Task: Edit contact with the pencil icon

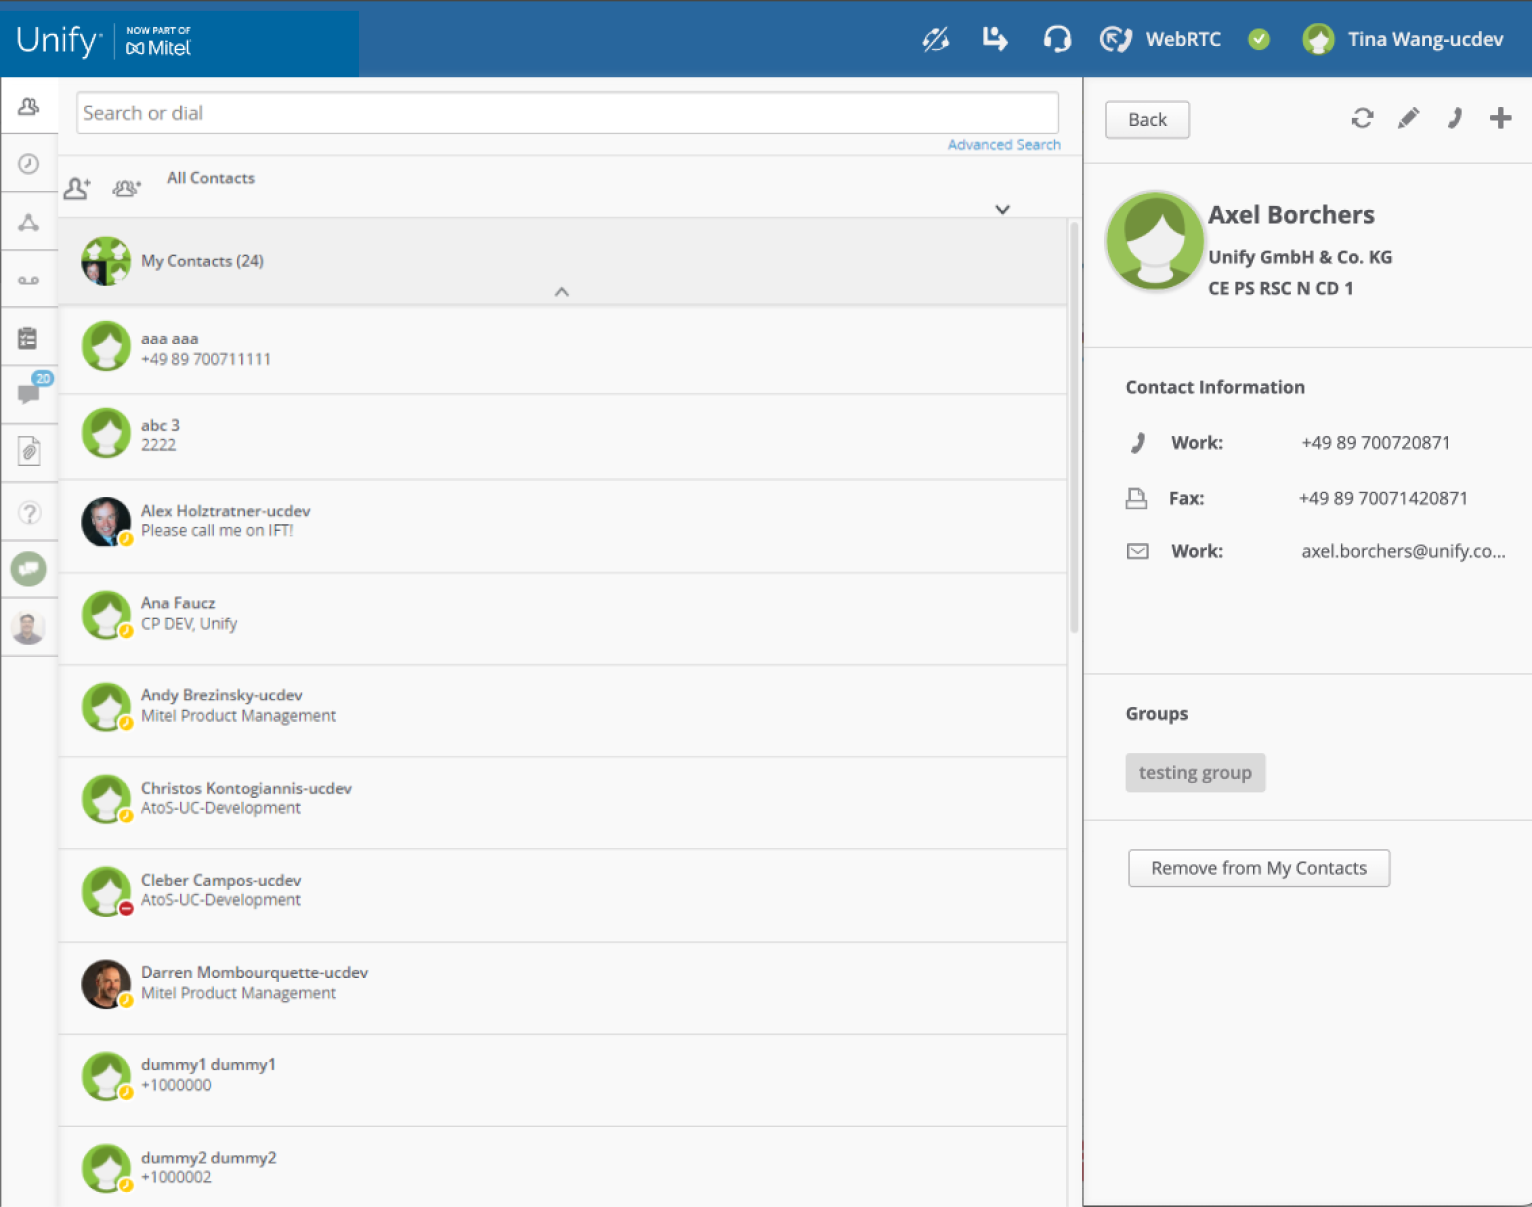Action: tap(1408, 119)
